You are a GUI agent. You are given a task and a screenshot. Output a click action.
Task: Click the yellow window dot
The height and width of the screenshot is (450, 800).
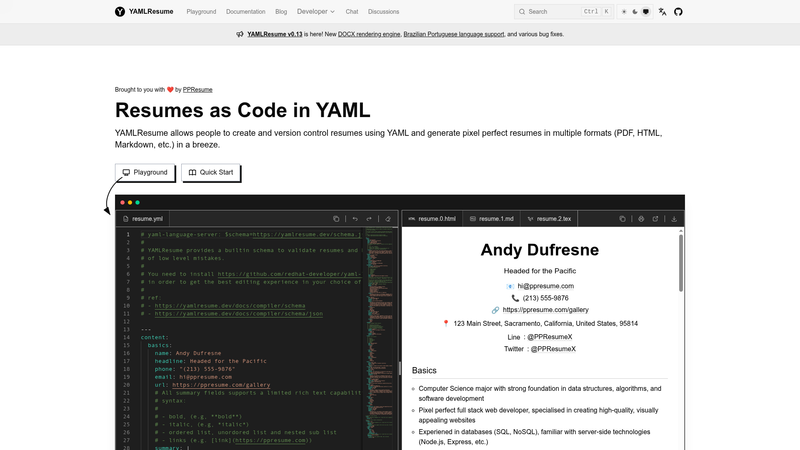(130, 203)
